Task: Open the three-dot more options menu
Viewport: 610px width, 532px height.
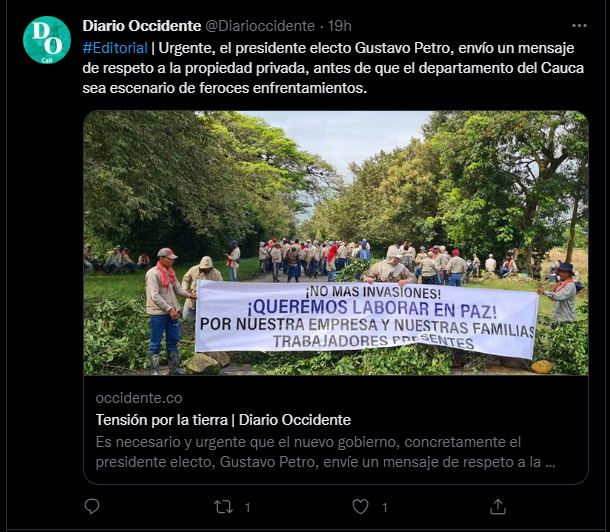Action: [579, 26]
